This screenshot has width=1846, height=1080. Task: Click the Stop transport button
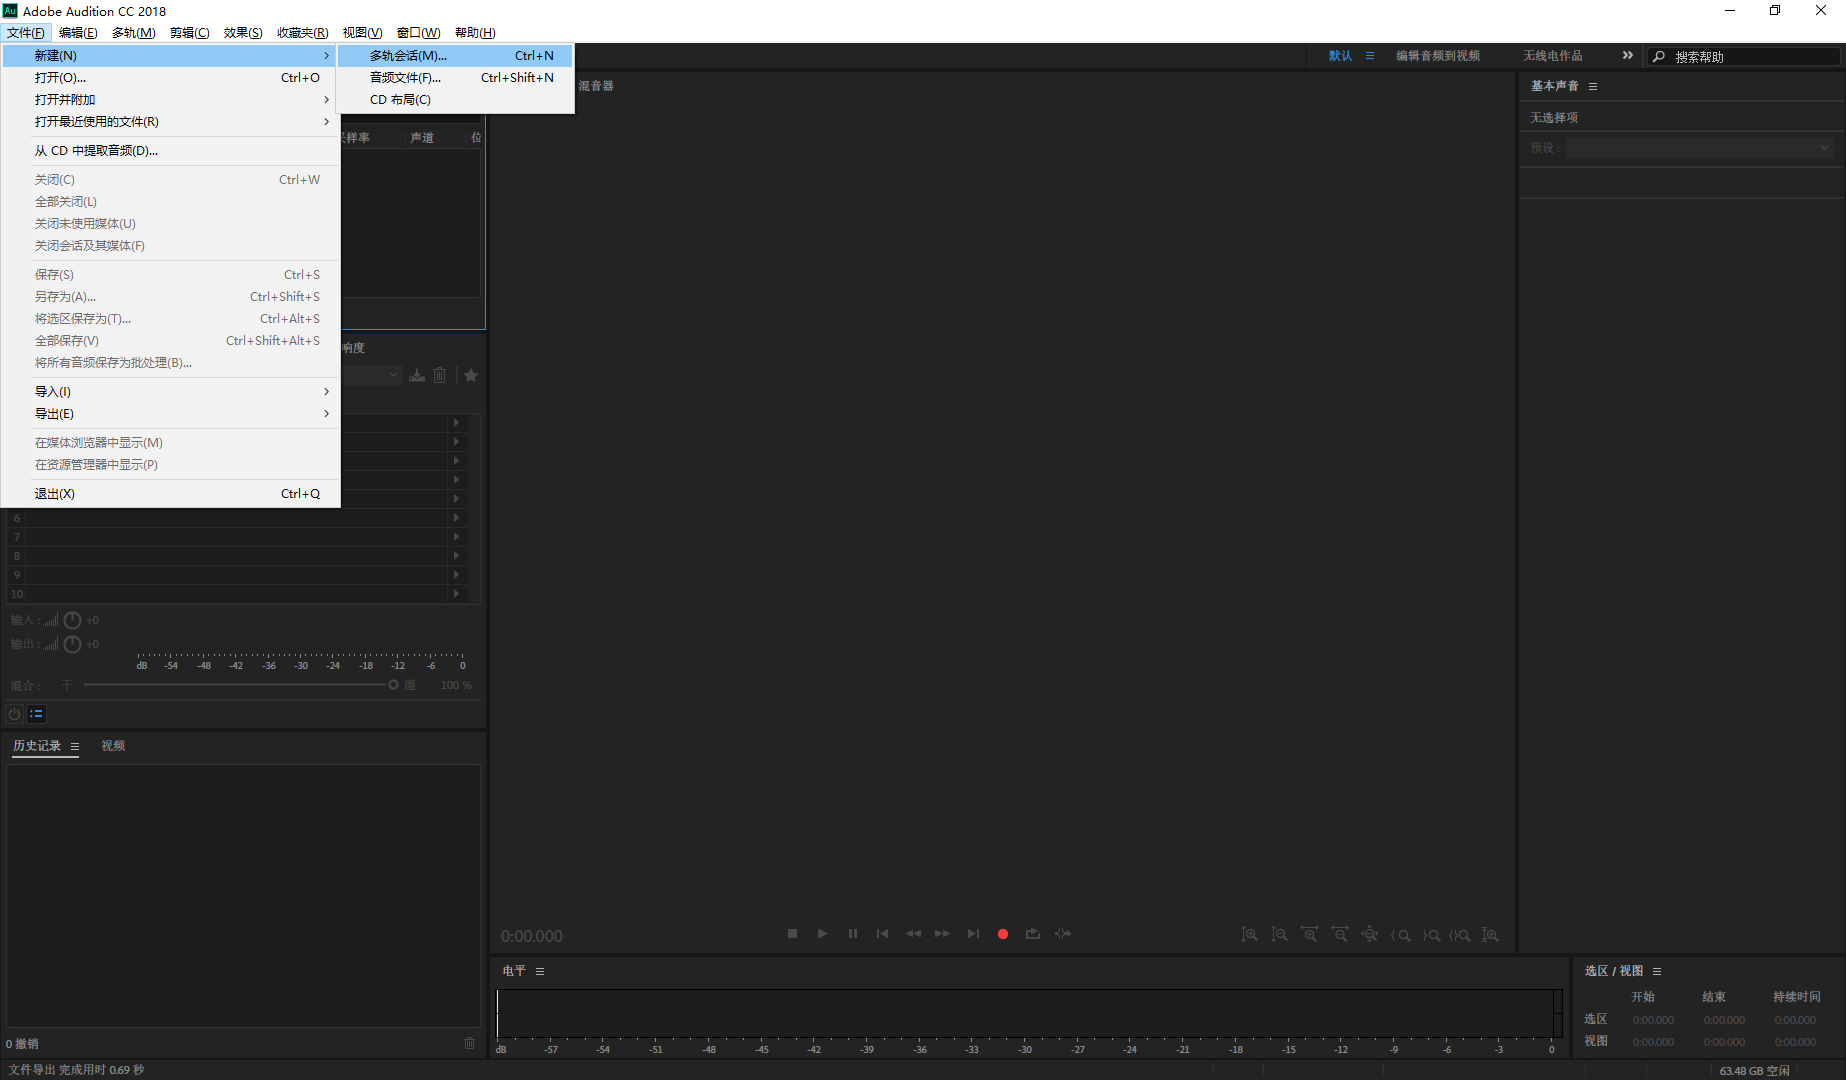(x=792, y=934)
